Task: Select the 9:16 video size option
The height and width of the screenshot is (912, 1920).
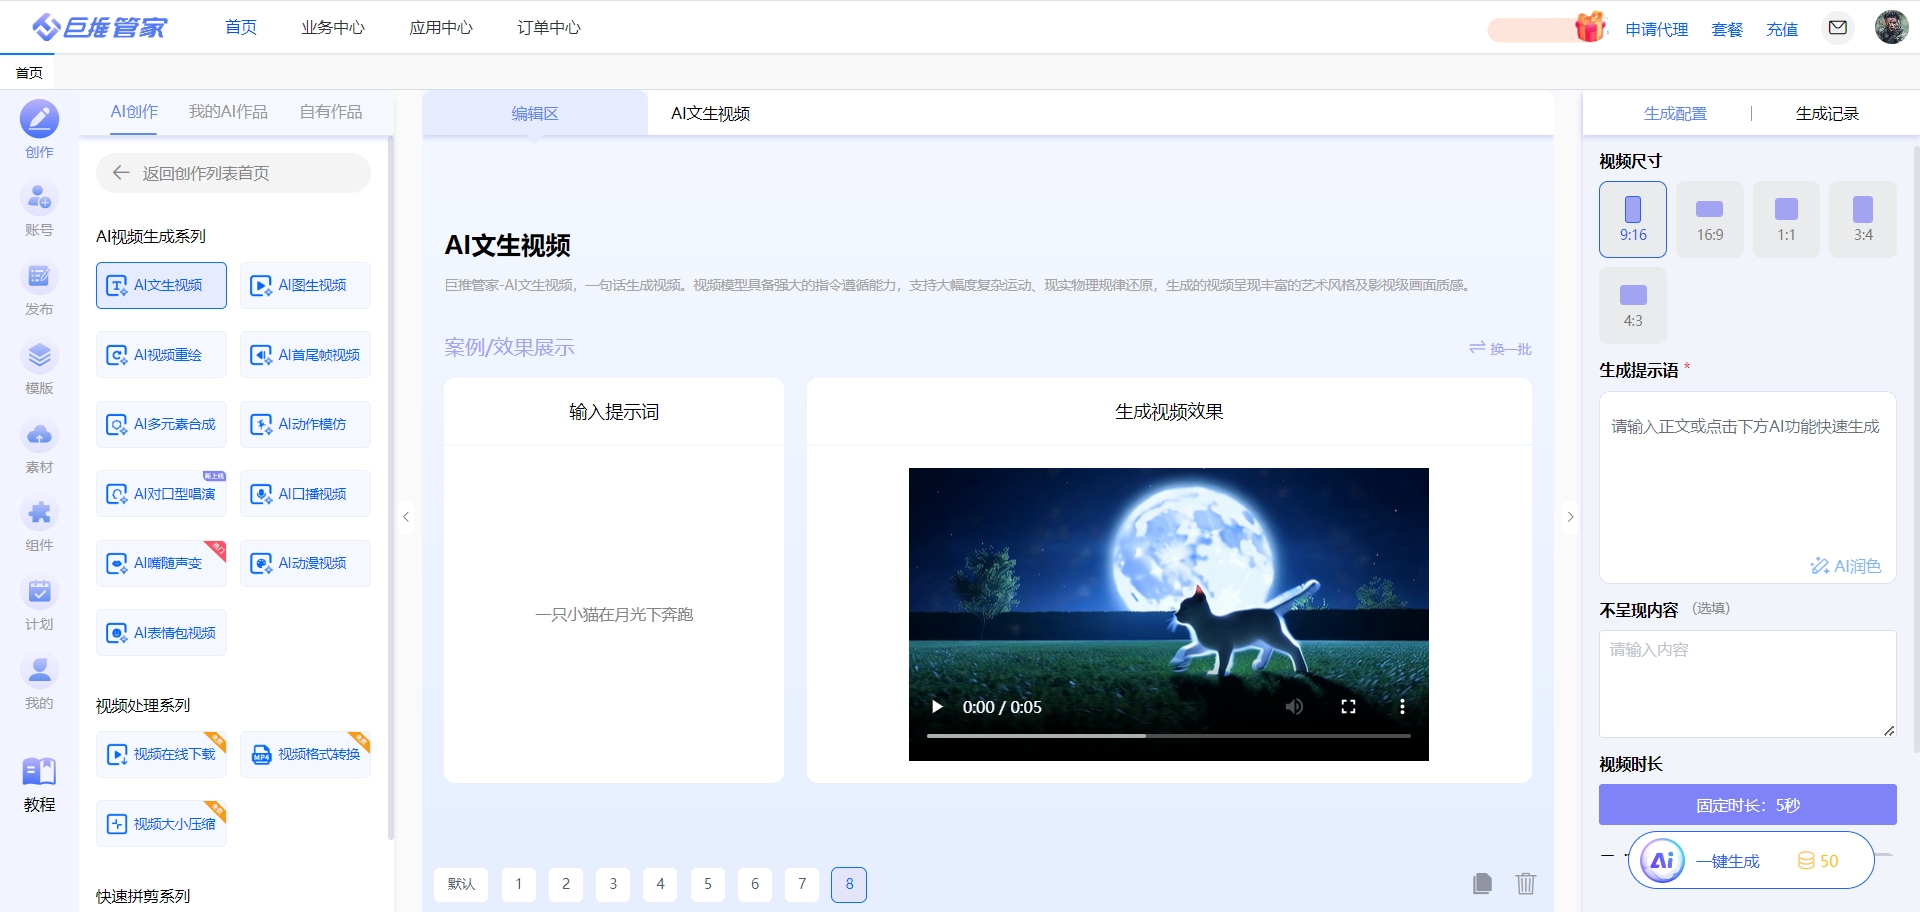Action: click(1632, 219)
